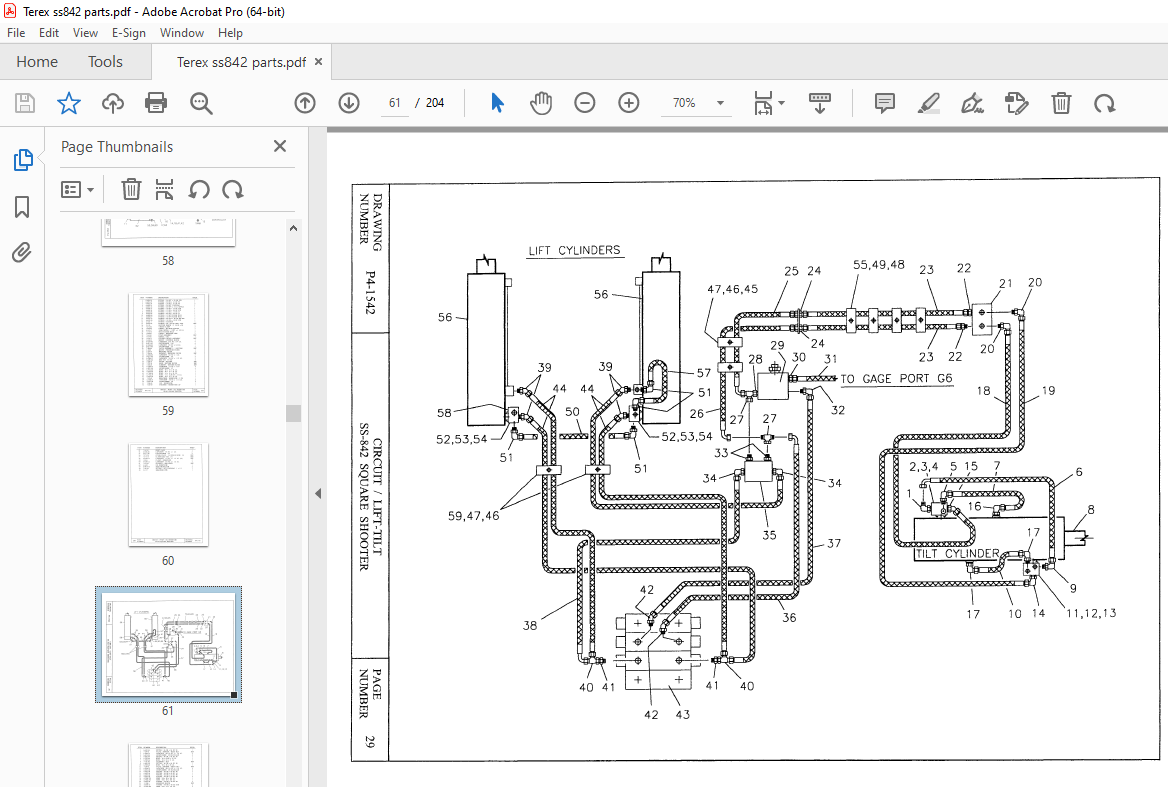Open the View menu

[x=86, y=33]
